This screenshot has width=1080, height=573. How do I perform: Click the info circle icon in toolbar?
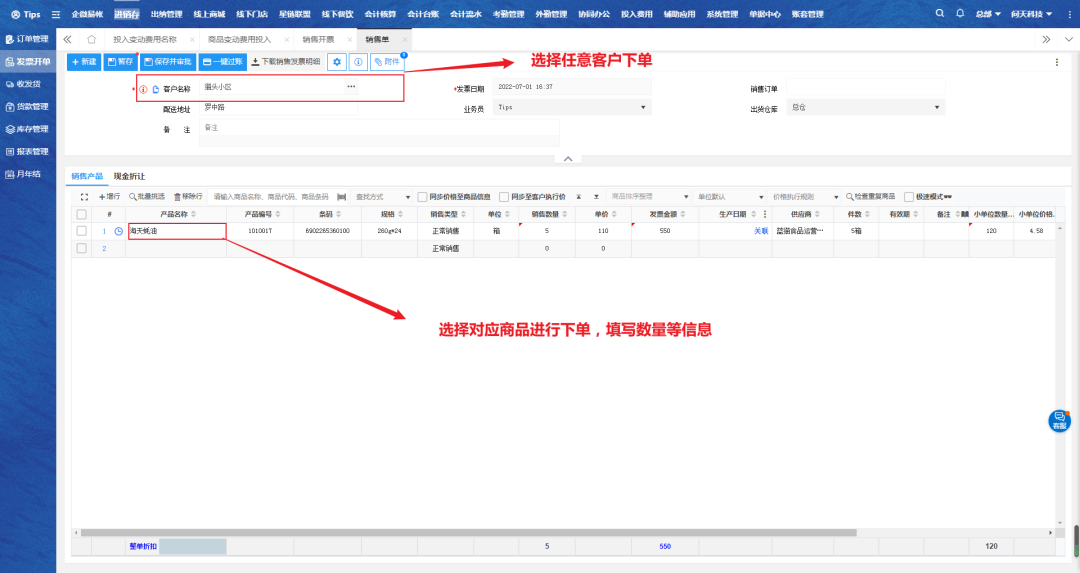pyautogui.click(x=358, y=62)
